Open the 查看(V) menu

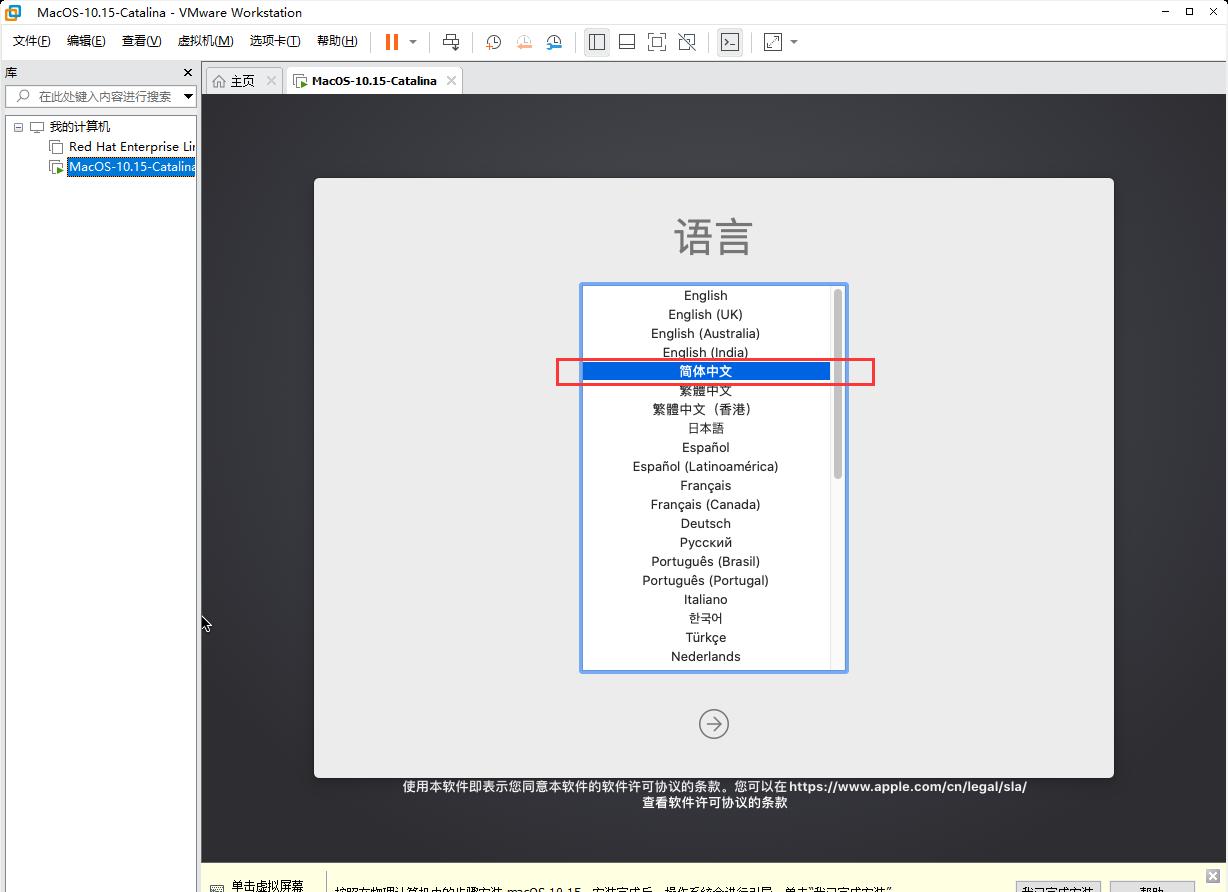[141, 41]
